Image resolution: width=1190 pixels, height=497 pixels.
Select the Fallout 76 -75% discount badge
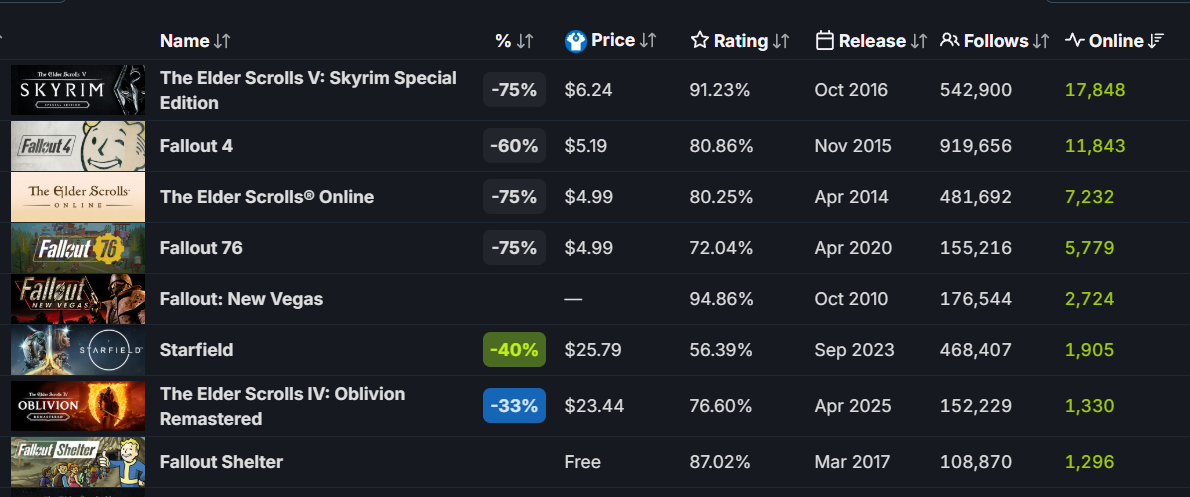pos(514,248)
